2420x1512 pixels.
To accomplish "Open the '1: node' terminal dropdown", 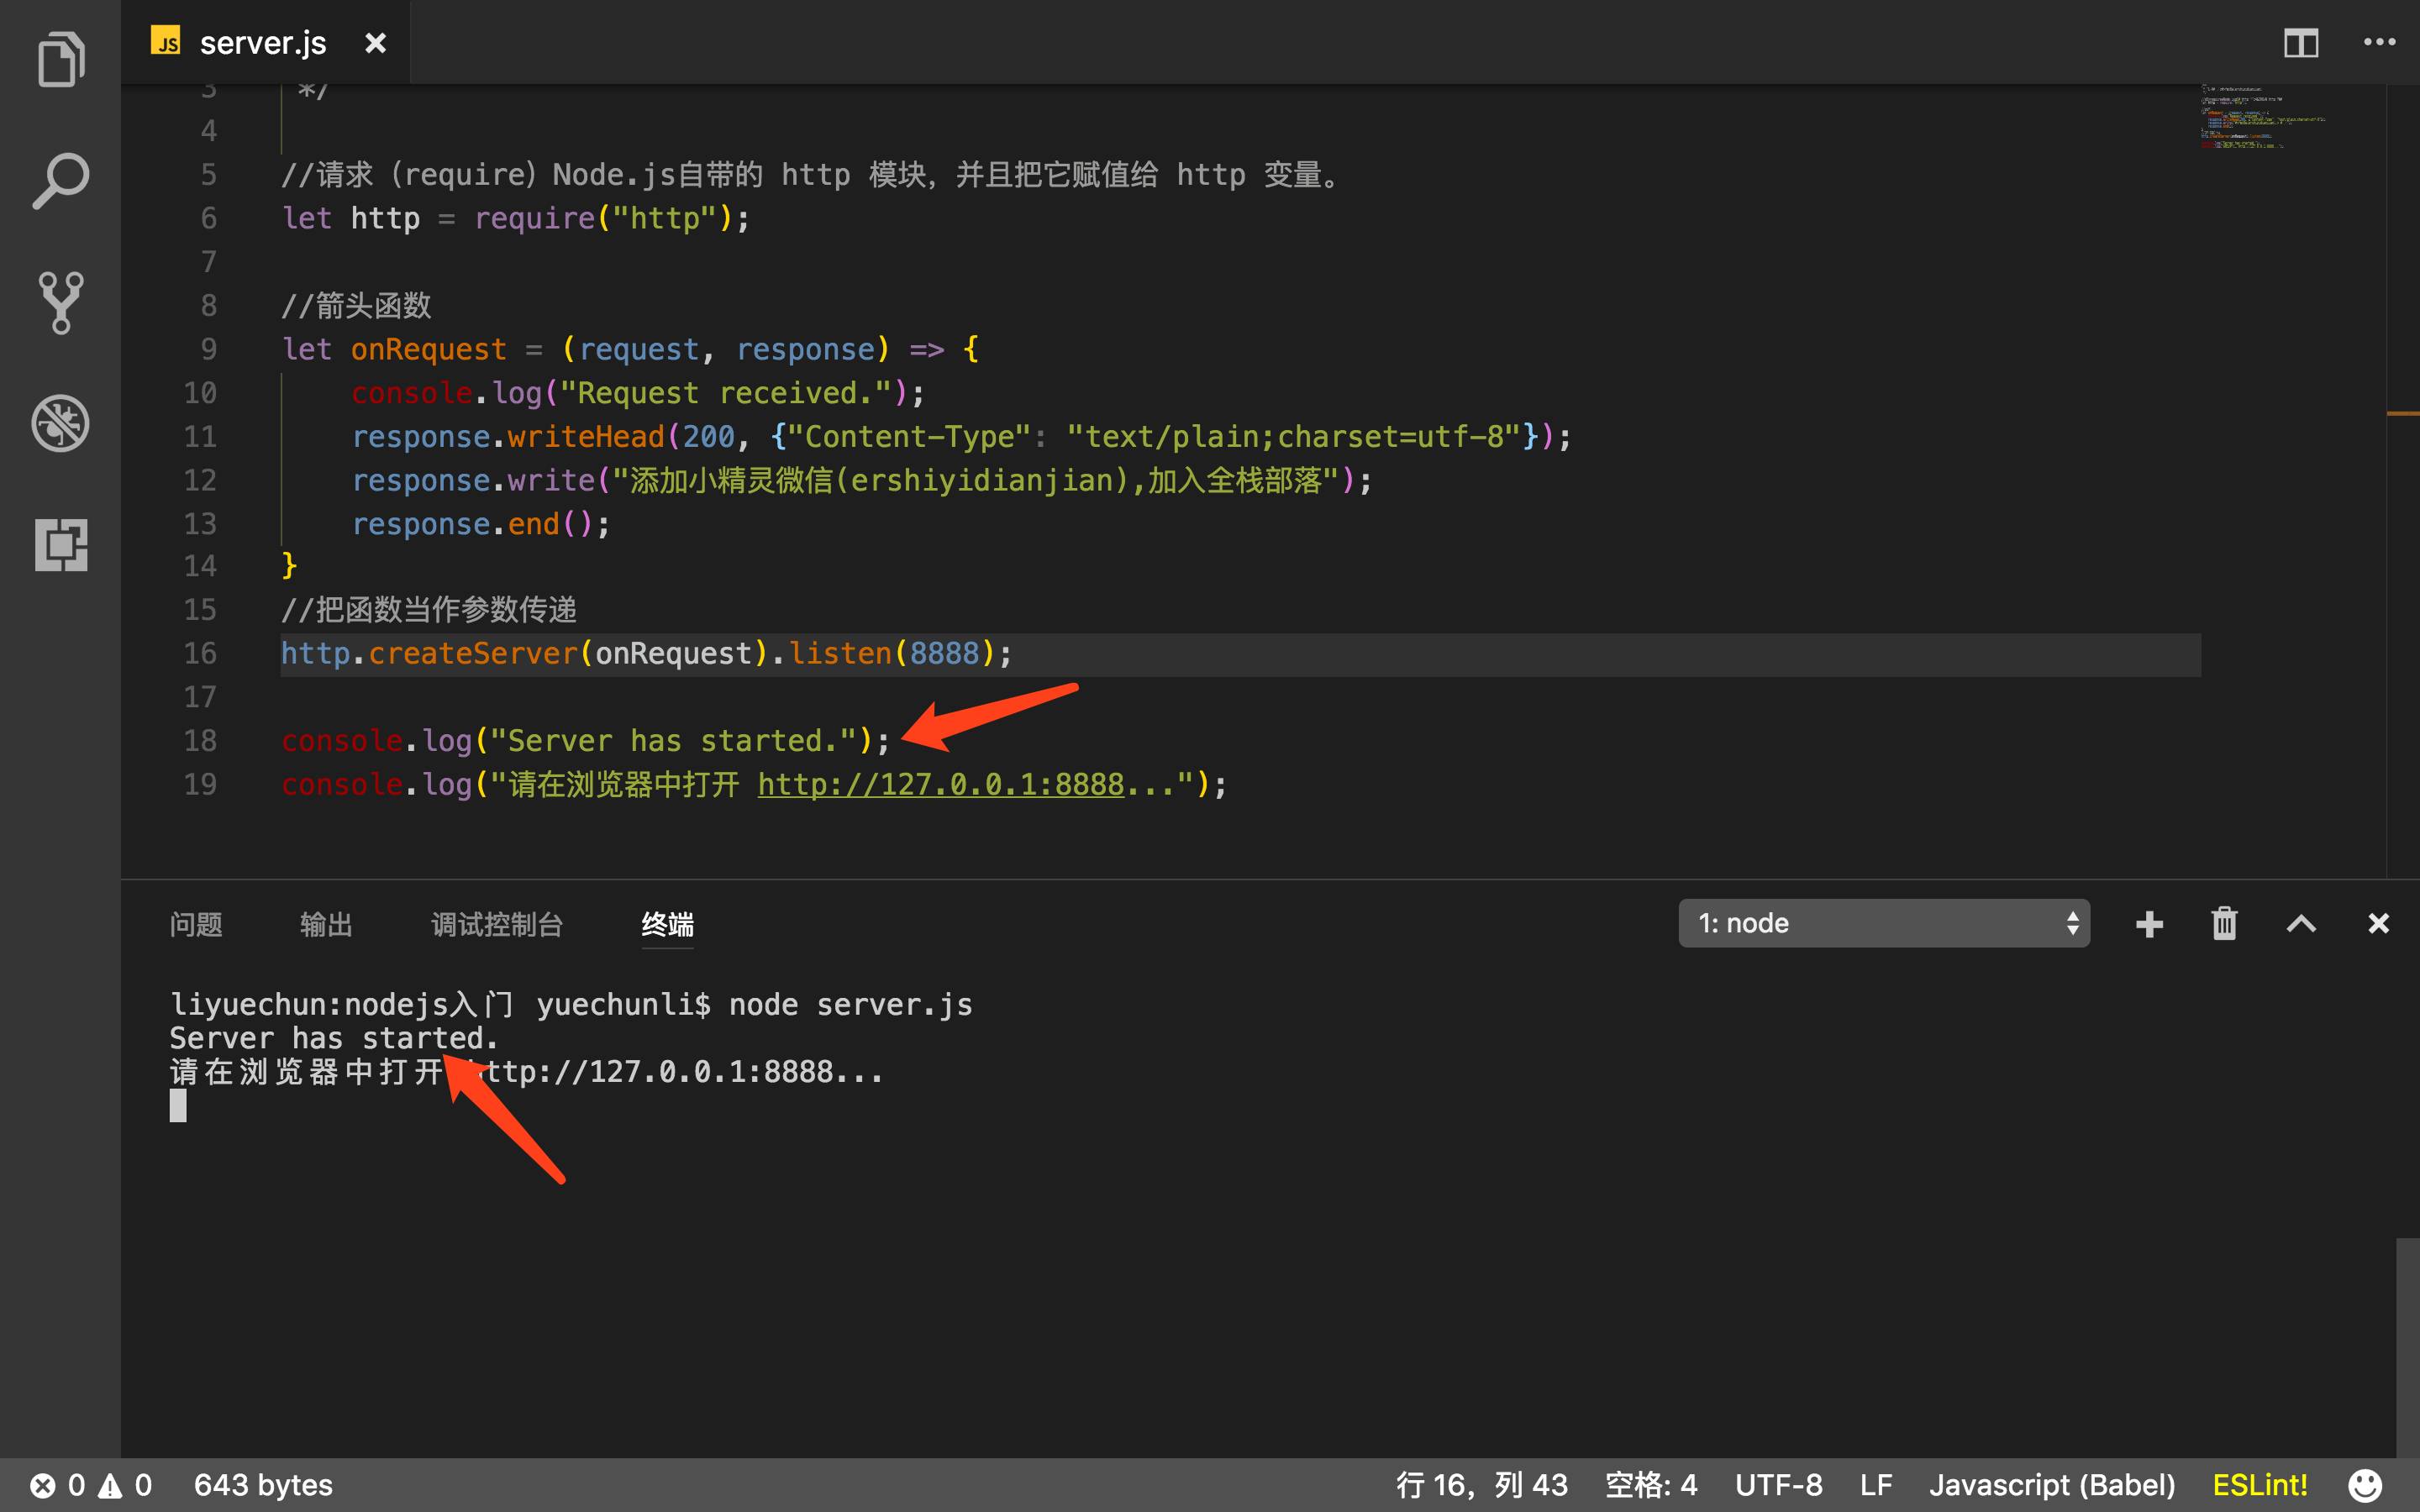I will tap(1884, 923).
